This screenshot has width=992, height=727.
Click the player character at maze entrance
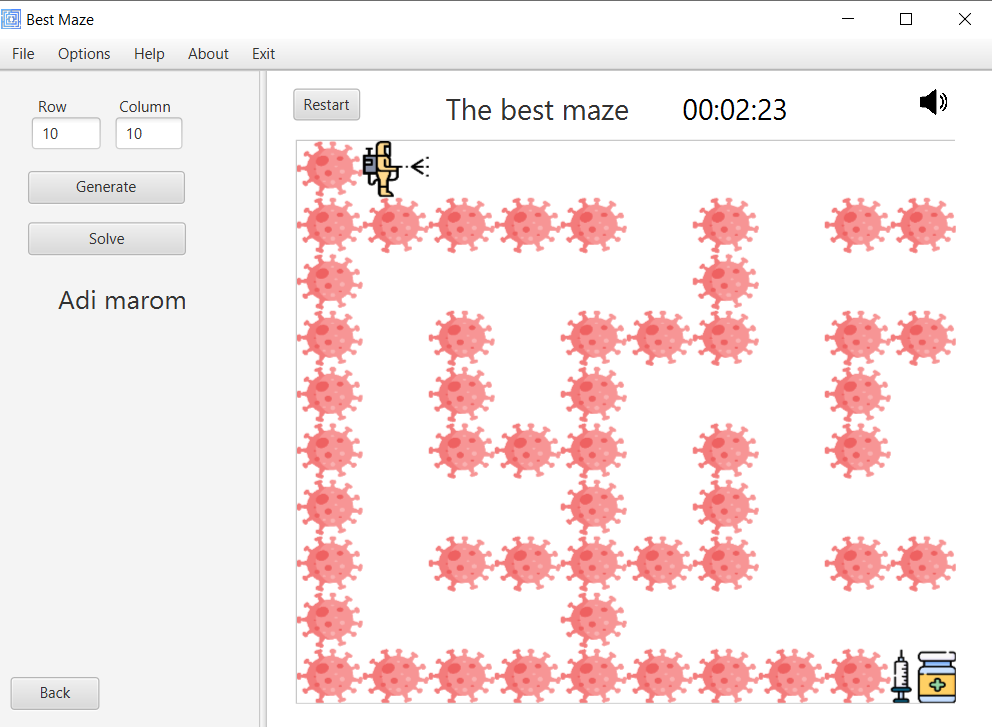[383, 170]
